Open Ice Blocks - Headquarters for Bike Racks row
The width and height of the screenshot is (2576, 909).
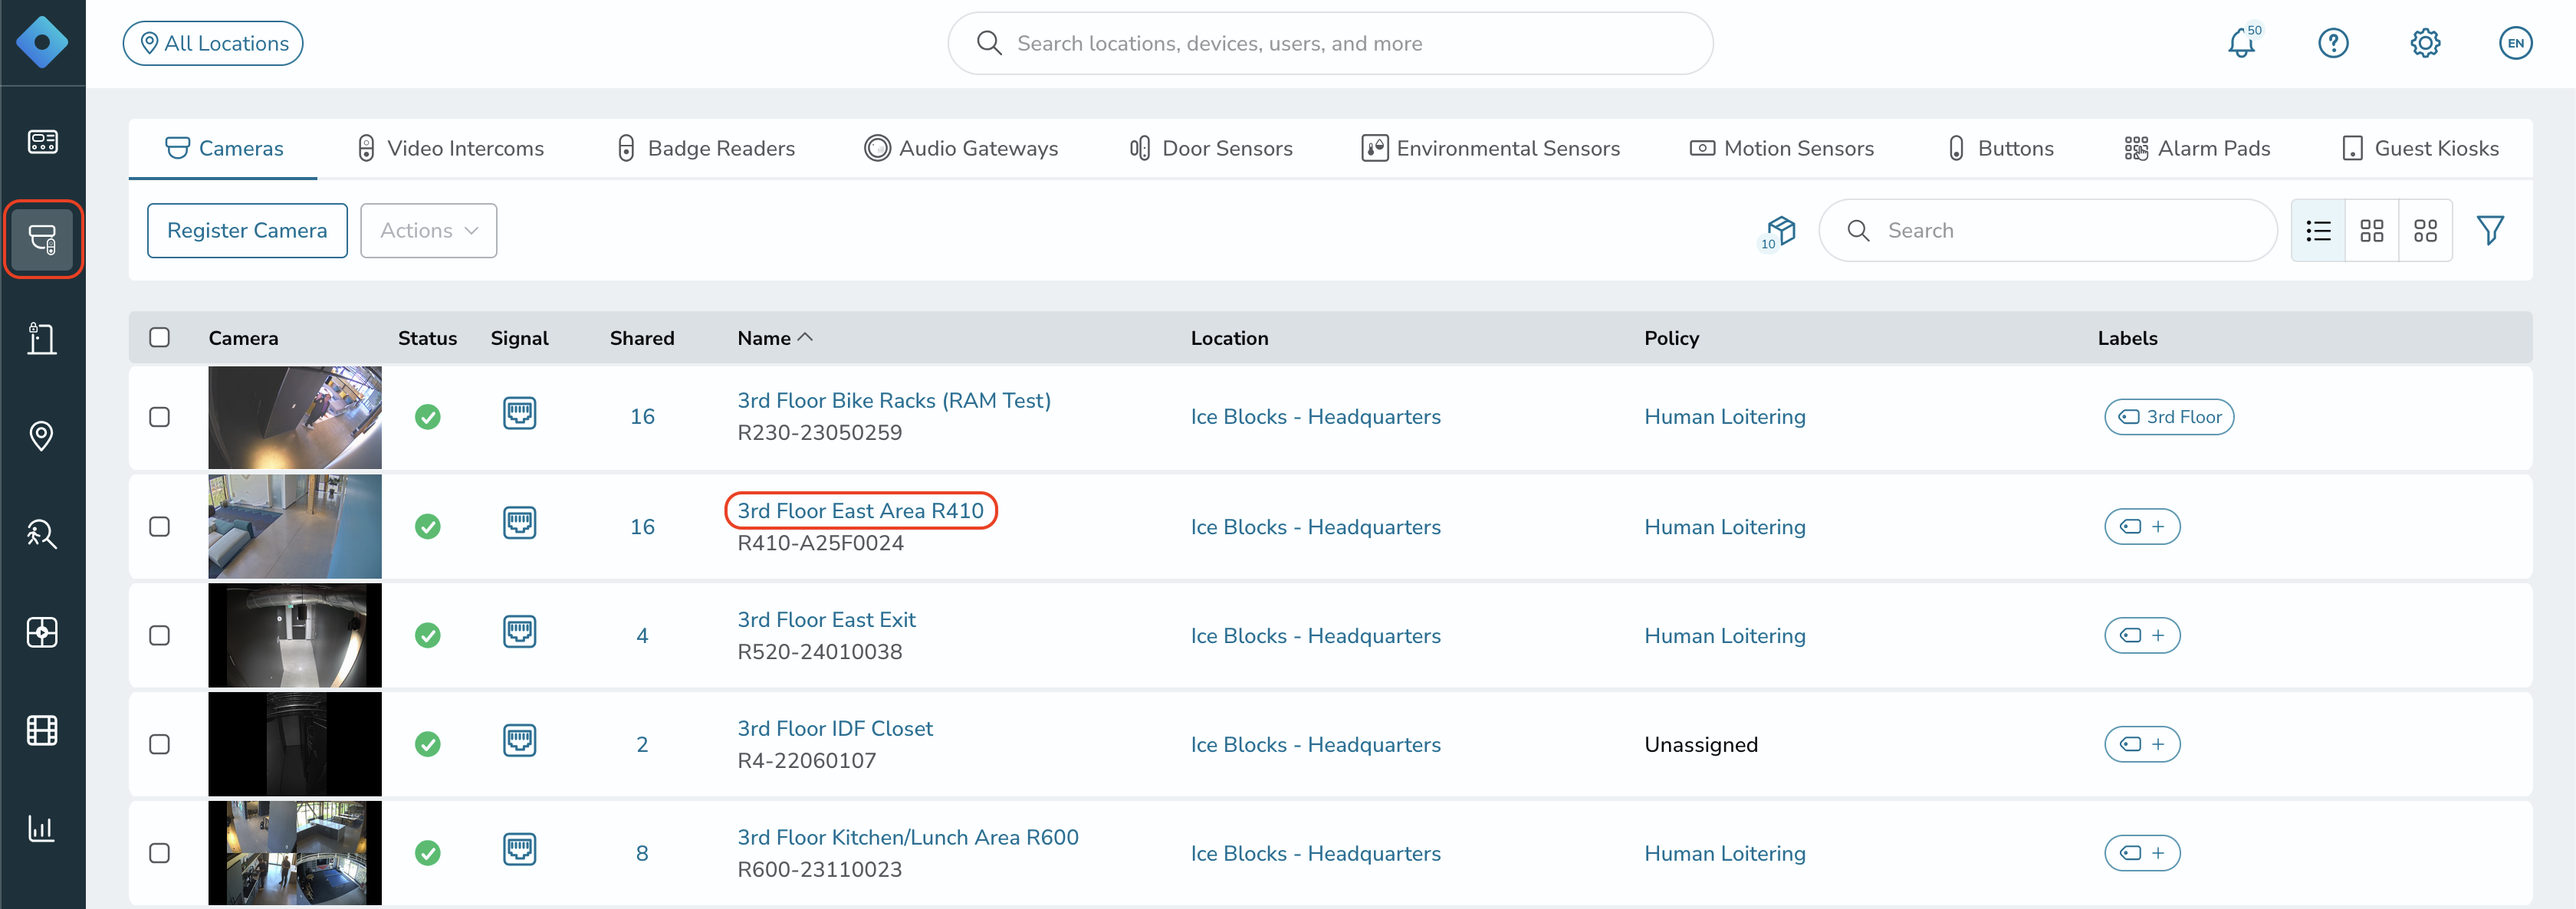tap(1315, 417)
